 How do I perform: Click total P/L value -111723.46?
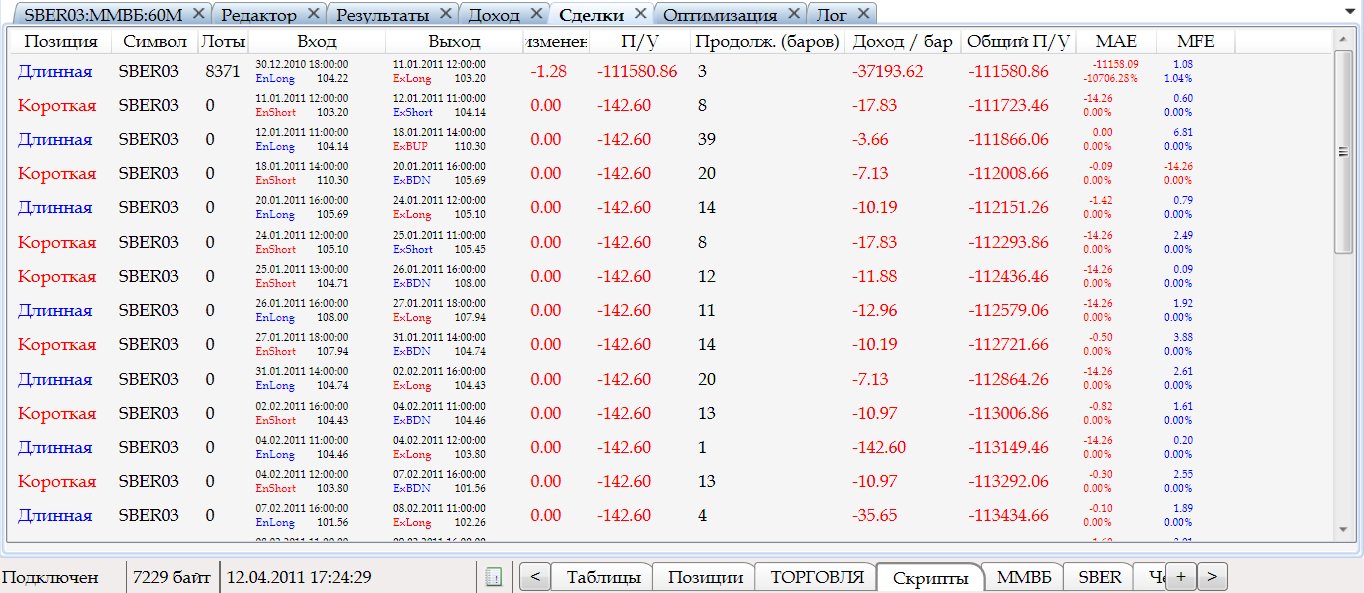pyautogui.click(x=1008, y=105)
